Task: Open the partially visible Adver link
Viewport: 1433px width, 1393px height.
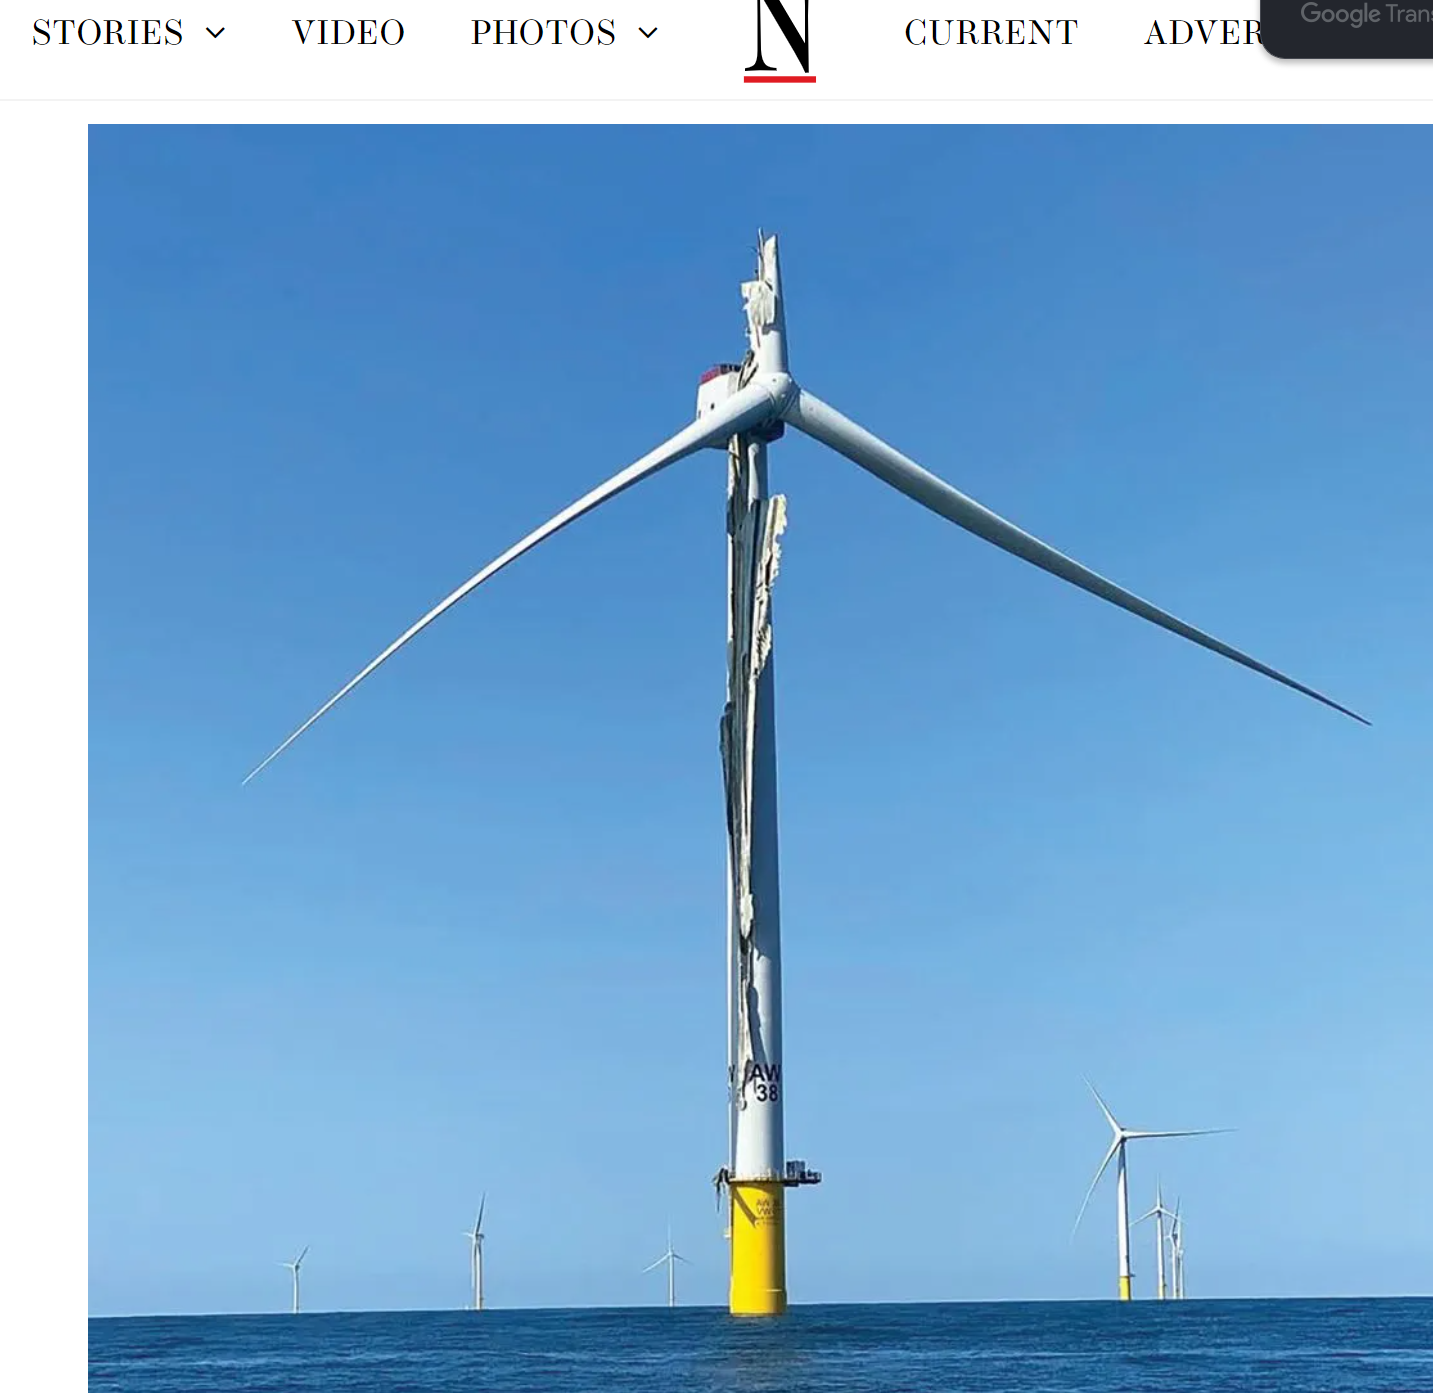Action: click(x=1203, y=33)
